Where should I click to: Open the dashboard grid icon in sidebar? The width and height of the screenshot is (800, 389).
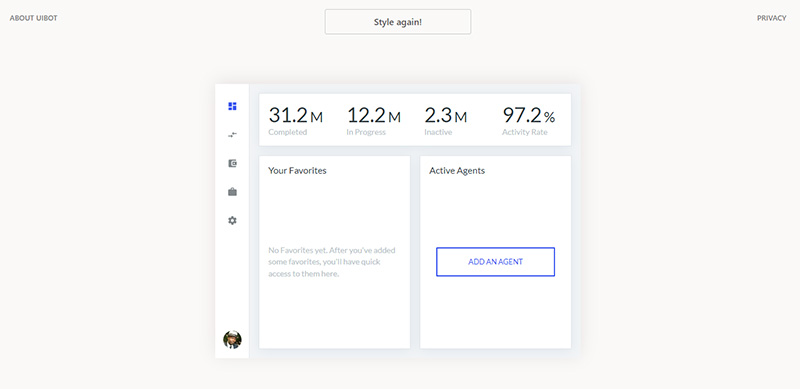232,106
